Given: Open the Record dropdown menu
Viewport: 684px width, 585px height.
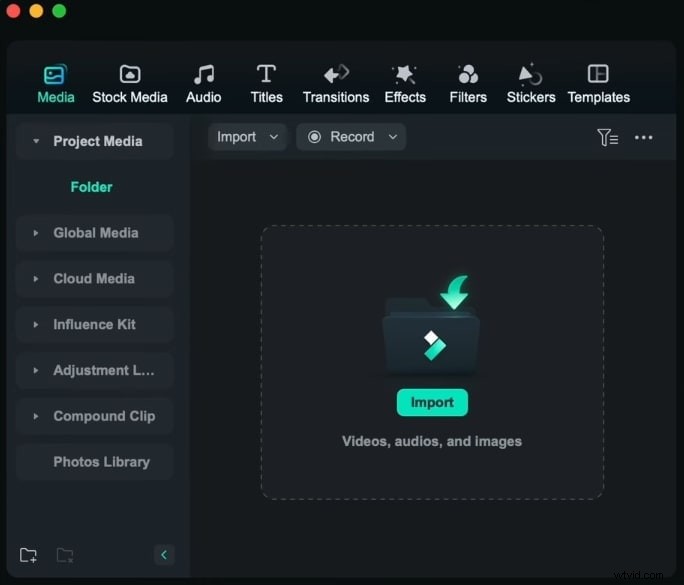Looking at the screenshot, I should click(x=351, y=137).
